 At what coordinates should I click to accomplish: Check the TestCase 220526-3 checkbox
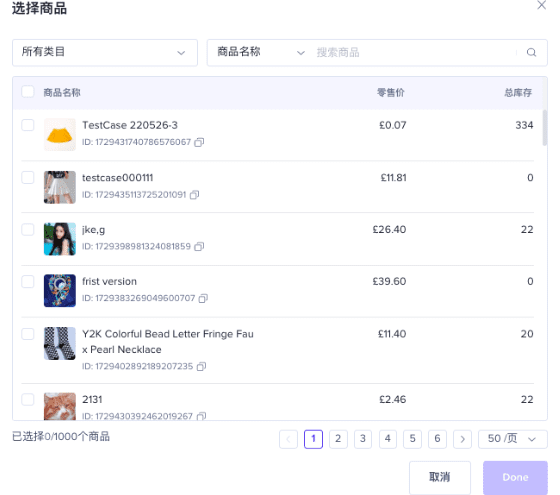(28, 125)
